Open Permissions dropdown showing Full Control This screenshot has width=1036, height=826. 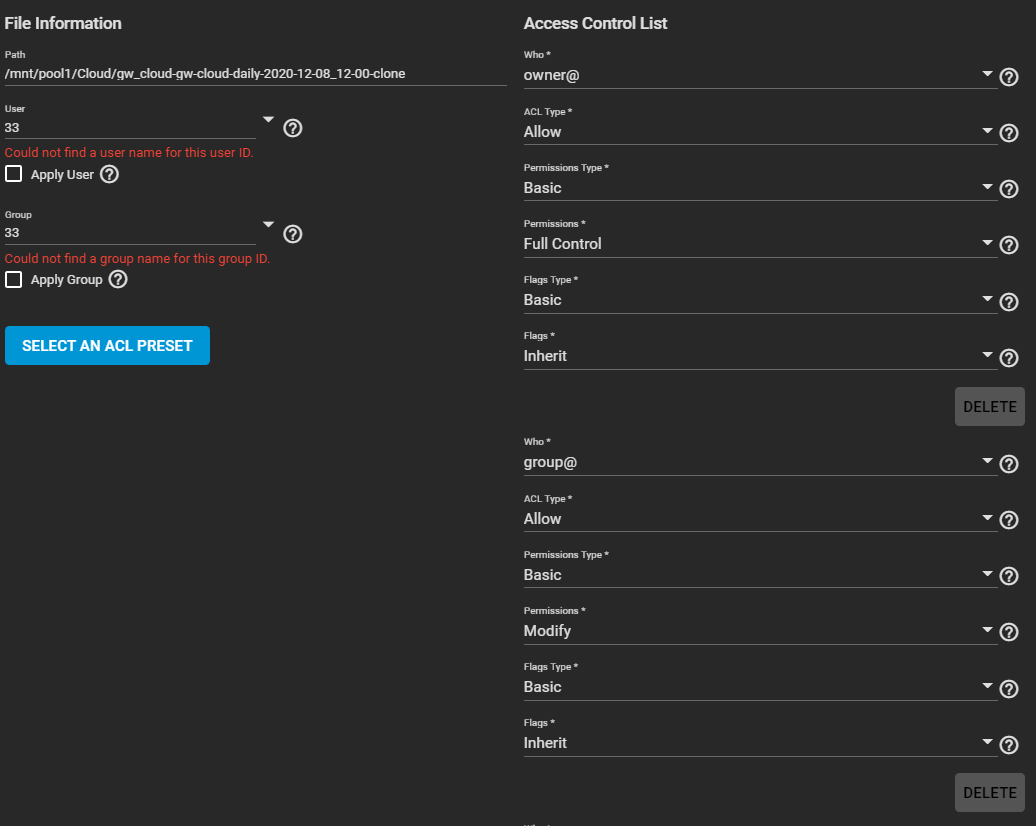click(x=760, y=244)
